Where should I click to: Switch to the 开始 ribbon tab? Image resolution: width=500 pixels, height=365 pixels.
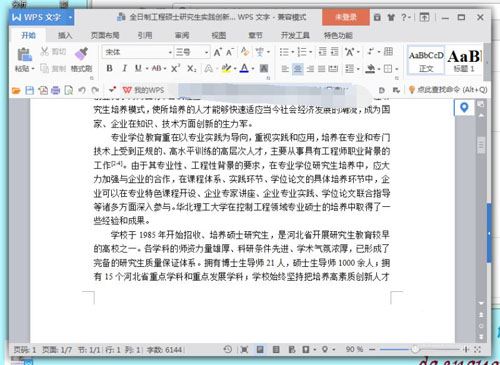pos(28,35)
